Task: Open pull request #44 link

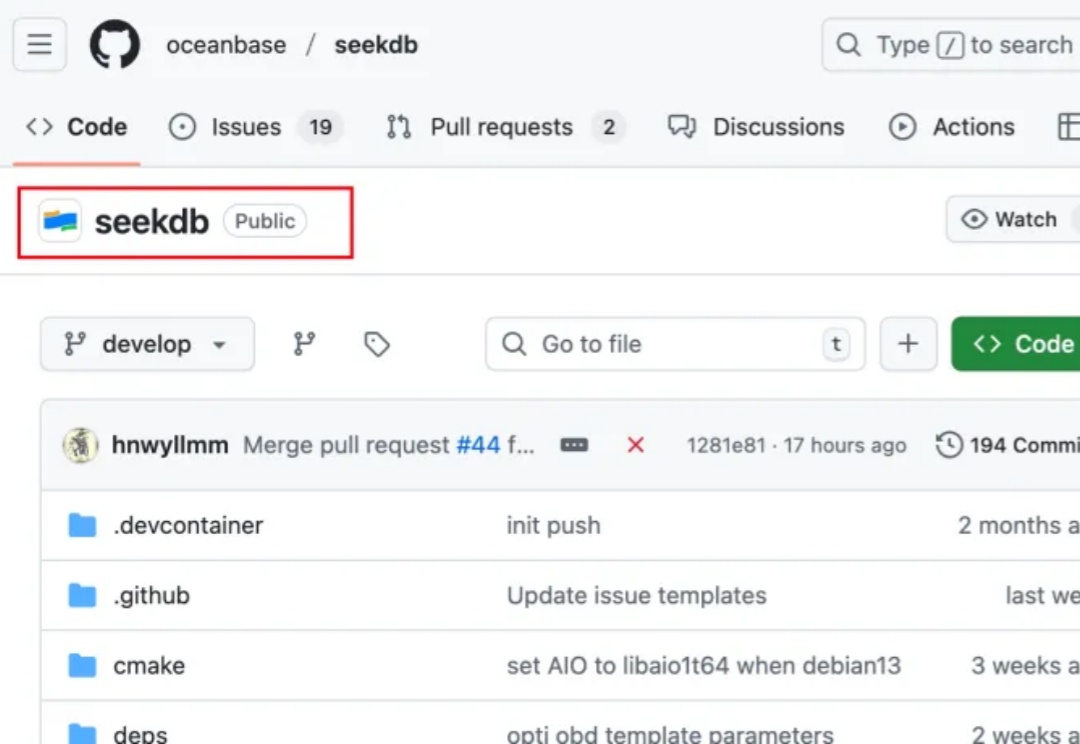Action: [478, 445]
